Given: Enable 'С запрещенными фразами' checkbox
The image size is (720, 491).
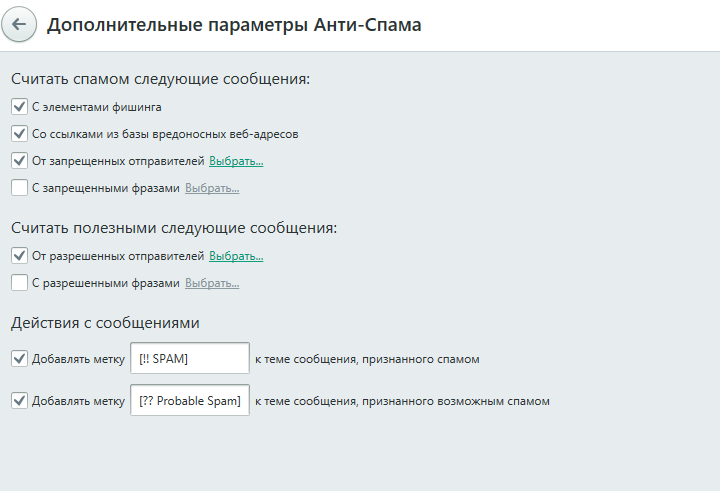Looking at the screenshot, I should 20,187.
